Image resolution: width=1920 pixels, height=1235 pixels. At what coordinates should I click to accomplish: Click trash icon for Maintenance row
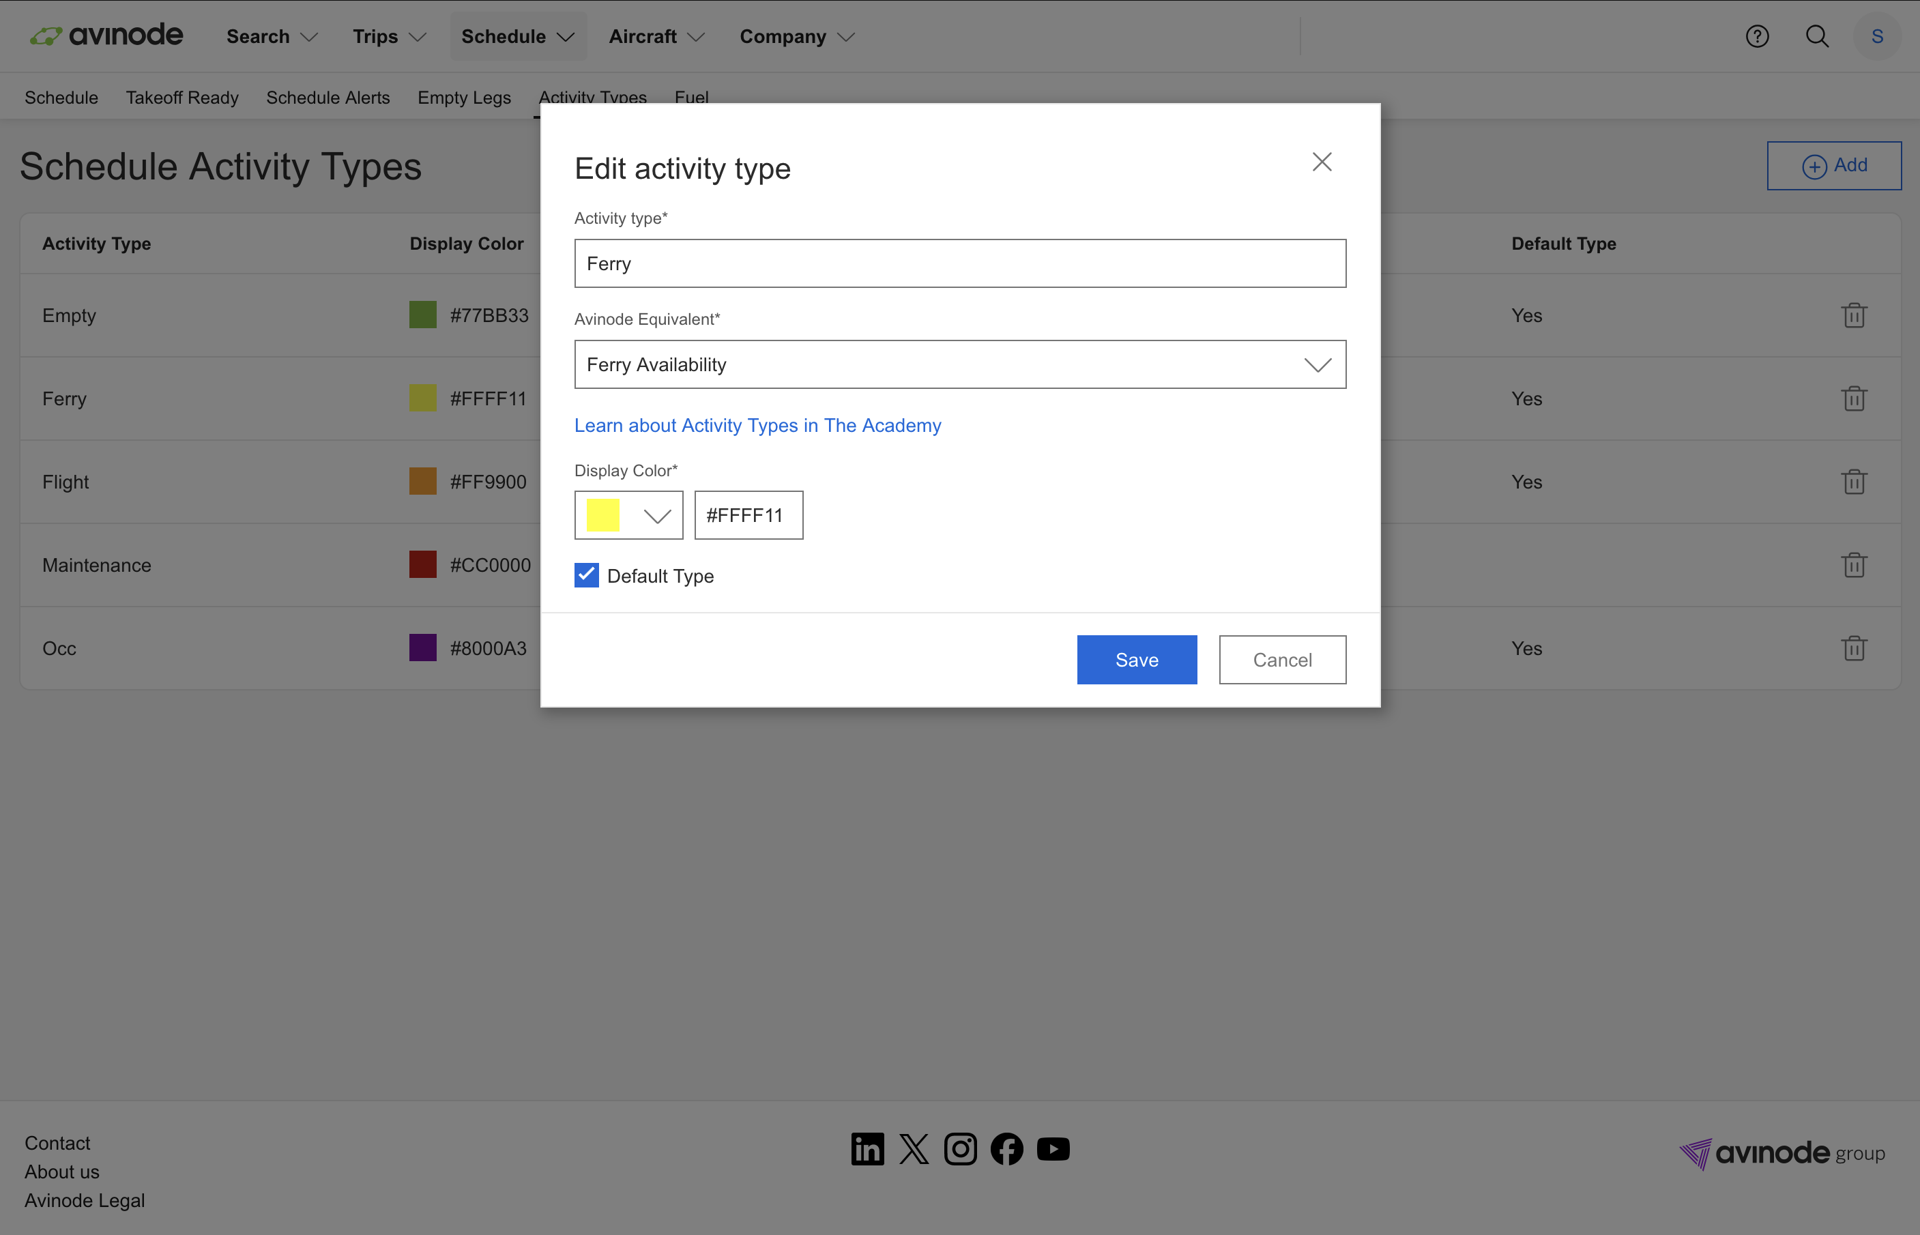(1853, 565)
